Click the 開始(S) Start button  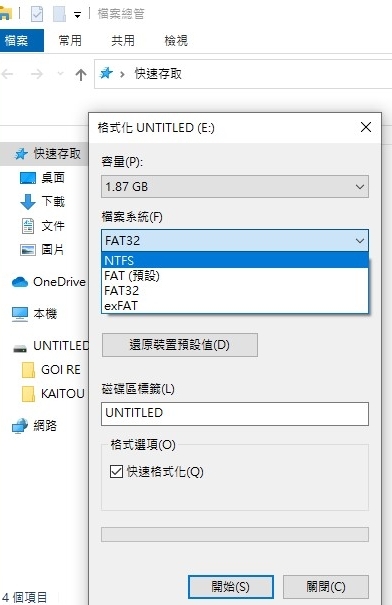click(x=231, y=587)
